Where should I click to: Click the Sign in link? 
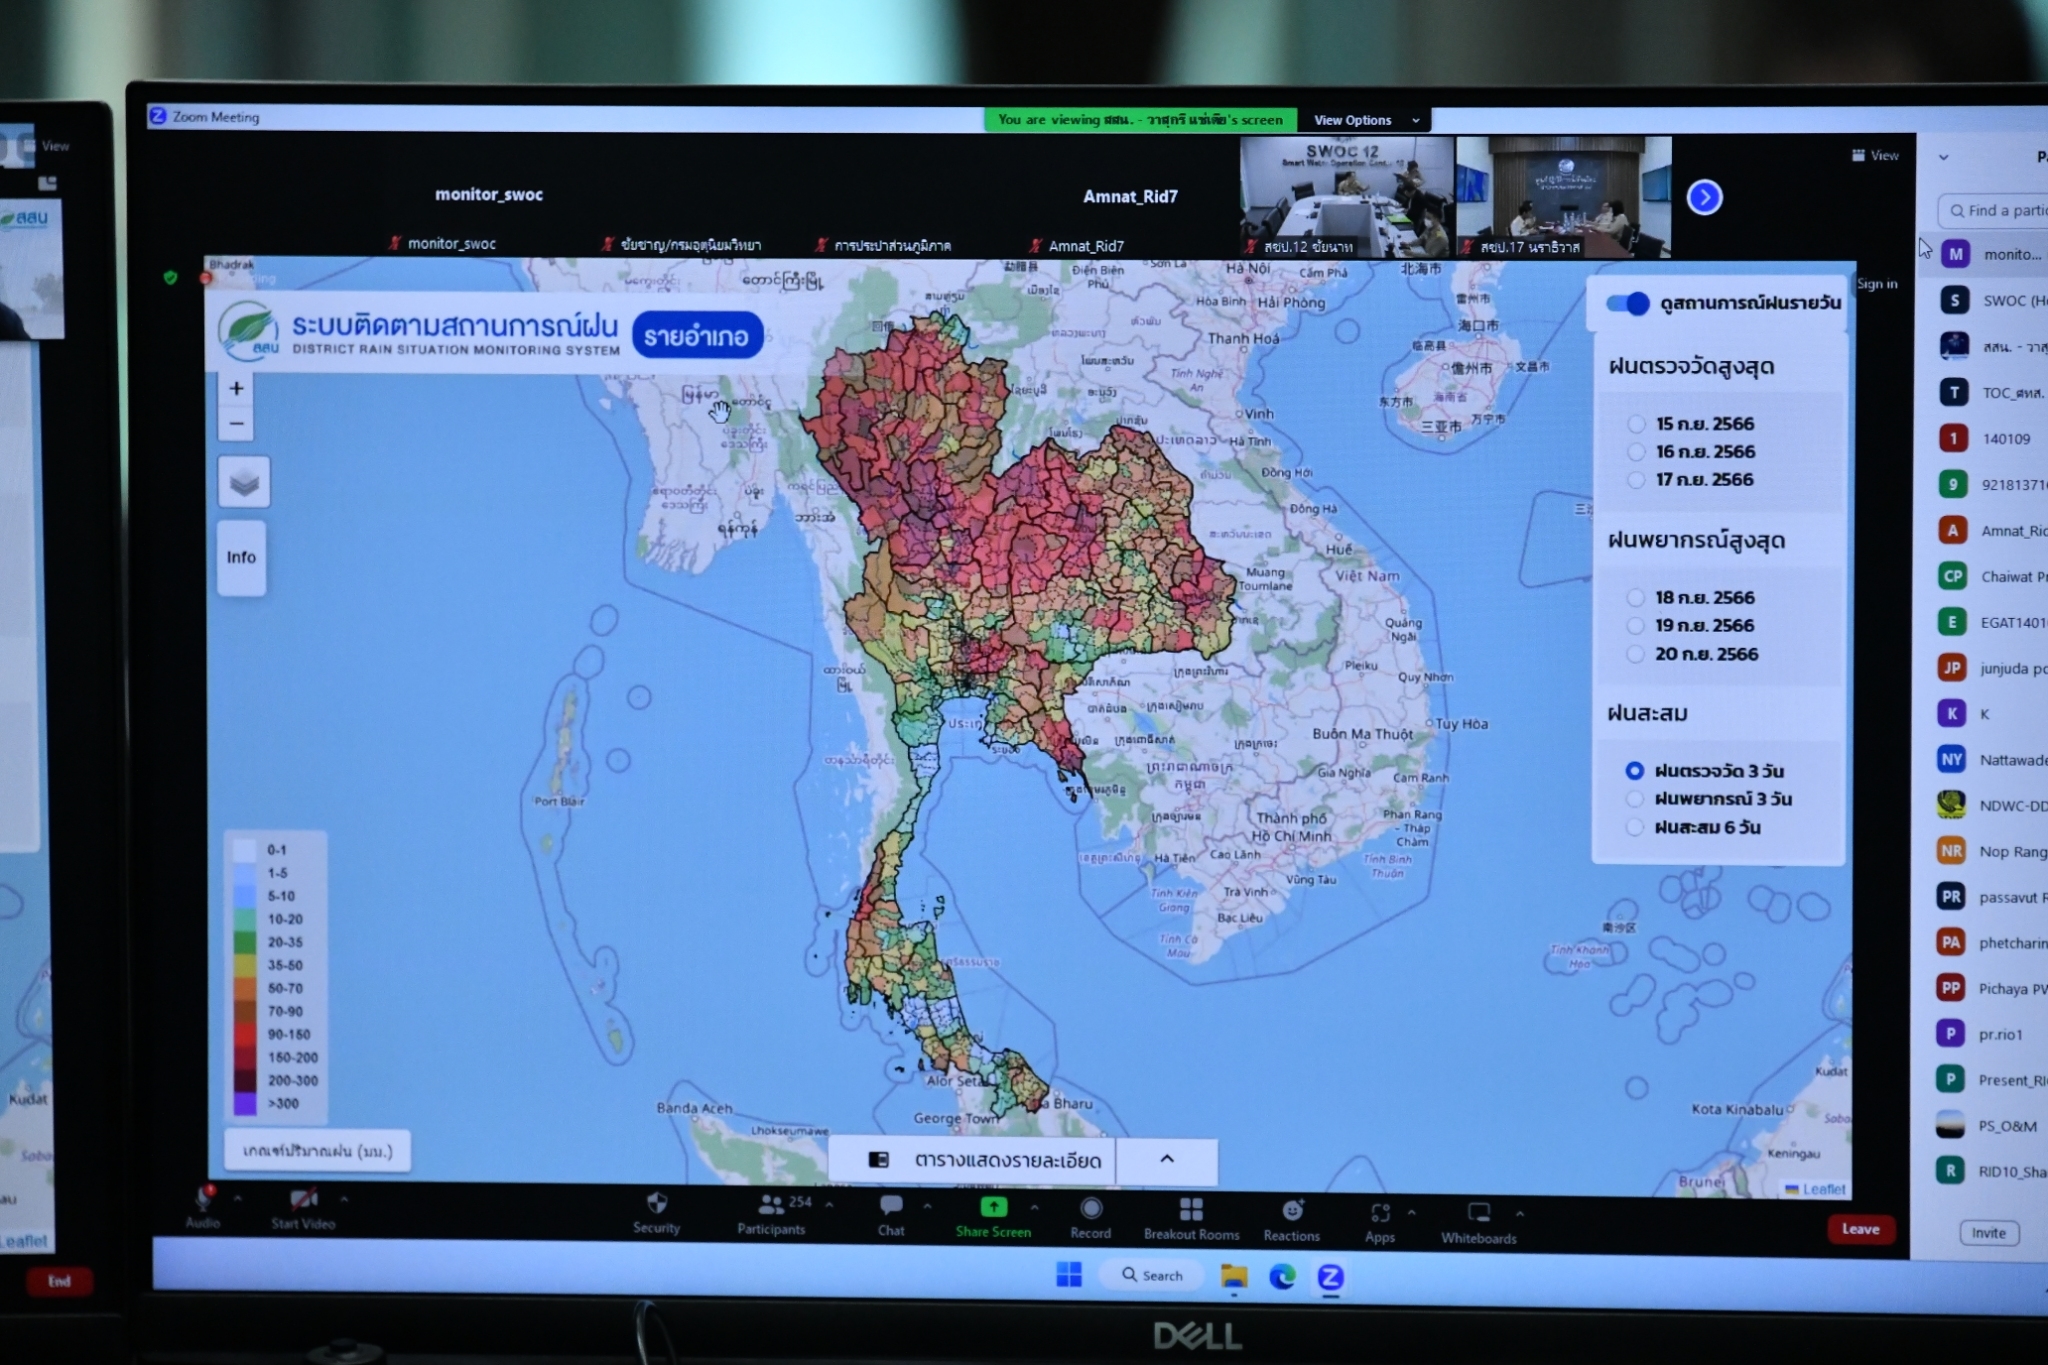point(1877,284)
